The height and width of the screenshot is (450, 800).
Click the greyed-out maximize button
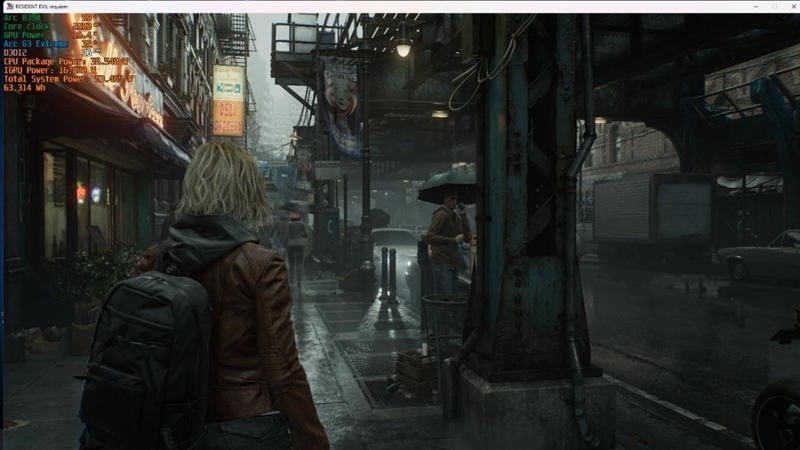coord(775,6)
